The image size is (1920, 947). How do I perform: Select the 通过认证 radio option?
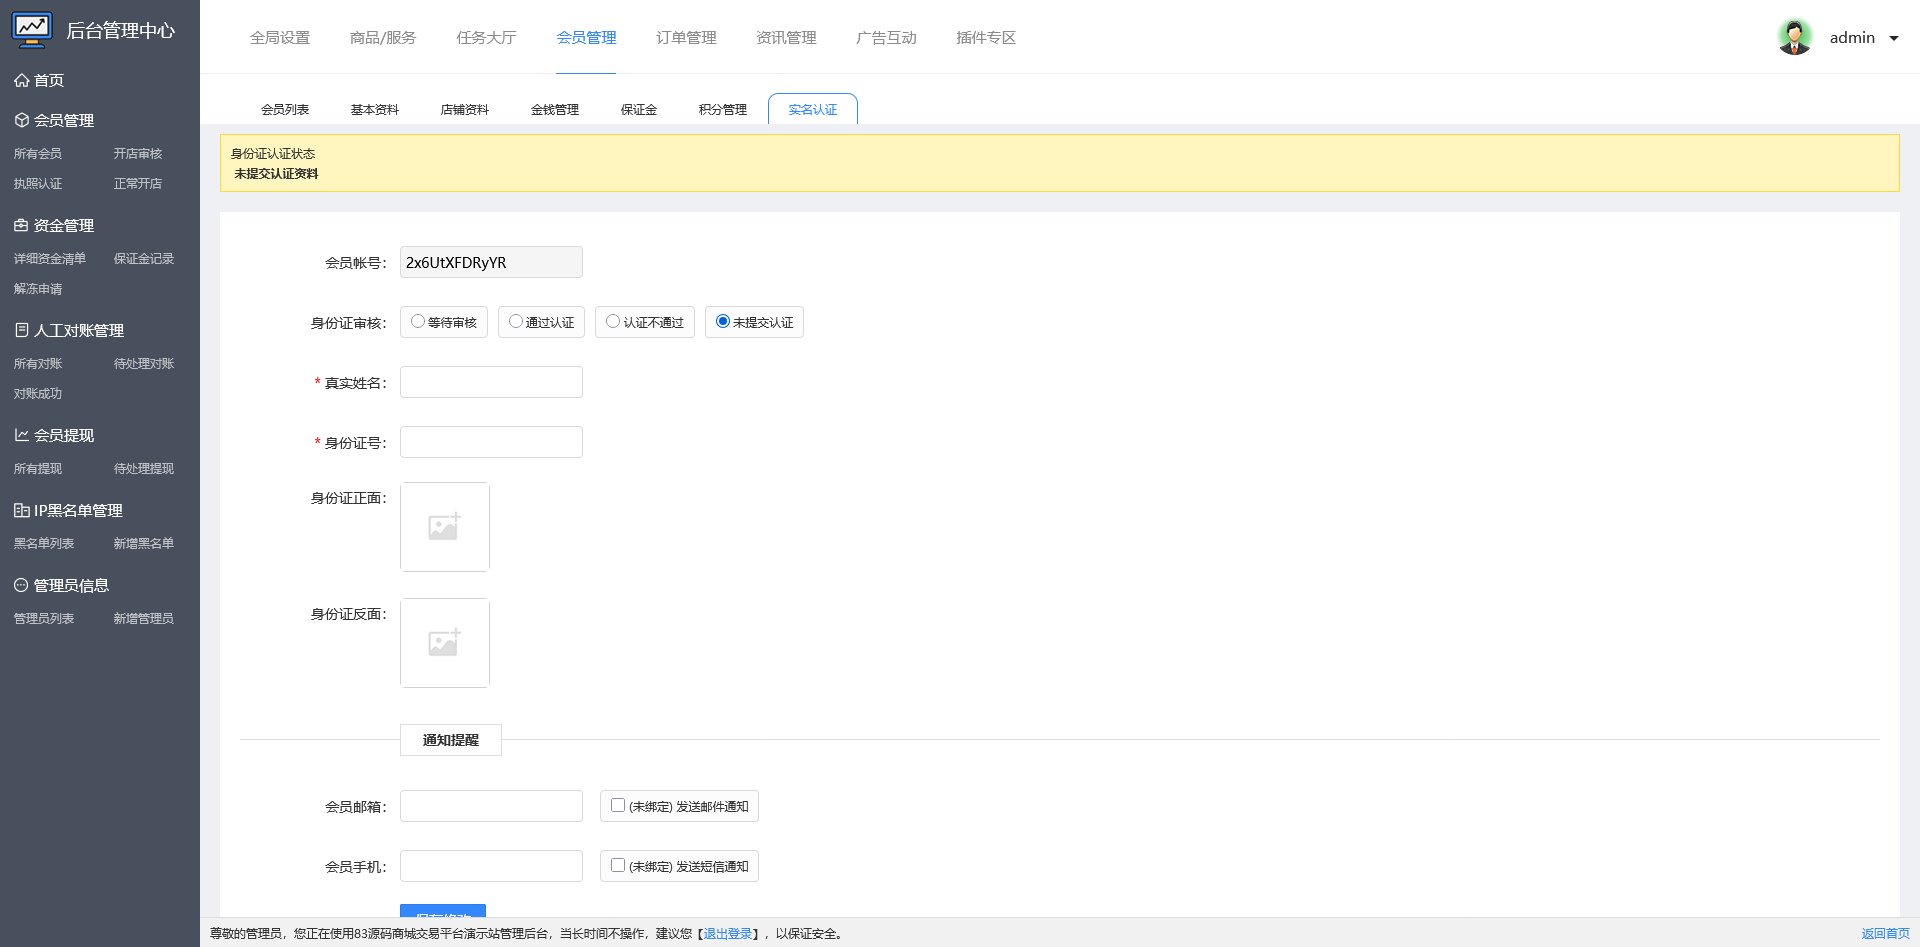516,321
